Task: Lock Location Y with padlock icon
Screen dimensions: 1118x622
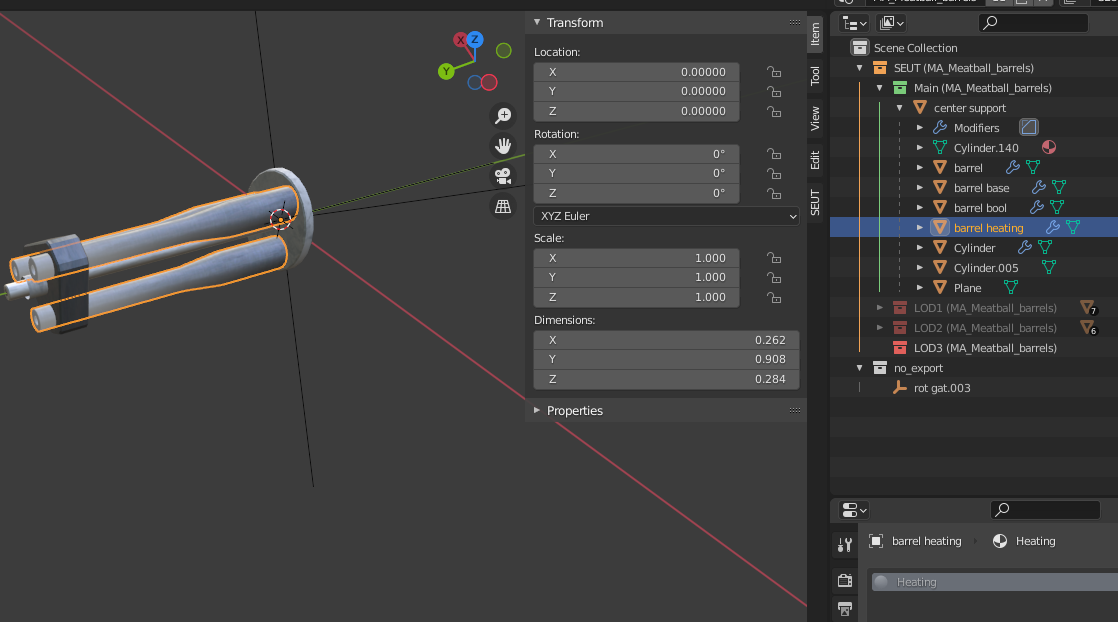Action: coord(774,91)
